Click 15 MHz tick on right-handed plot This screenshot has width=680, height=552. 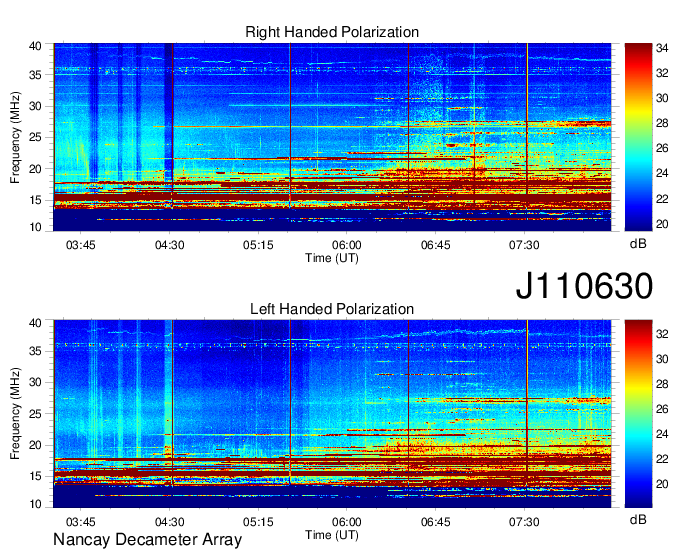tap(35, 200)
